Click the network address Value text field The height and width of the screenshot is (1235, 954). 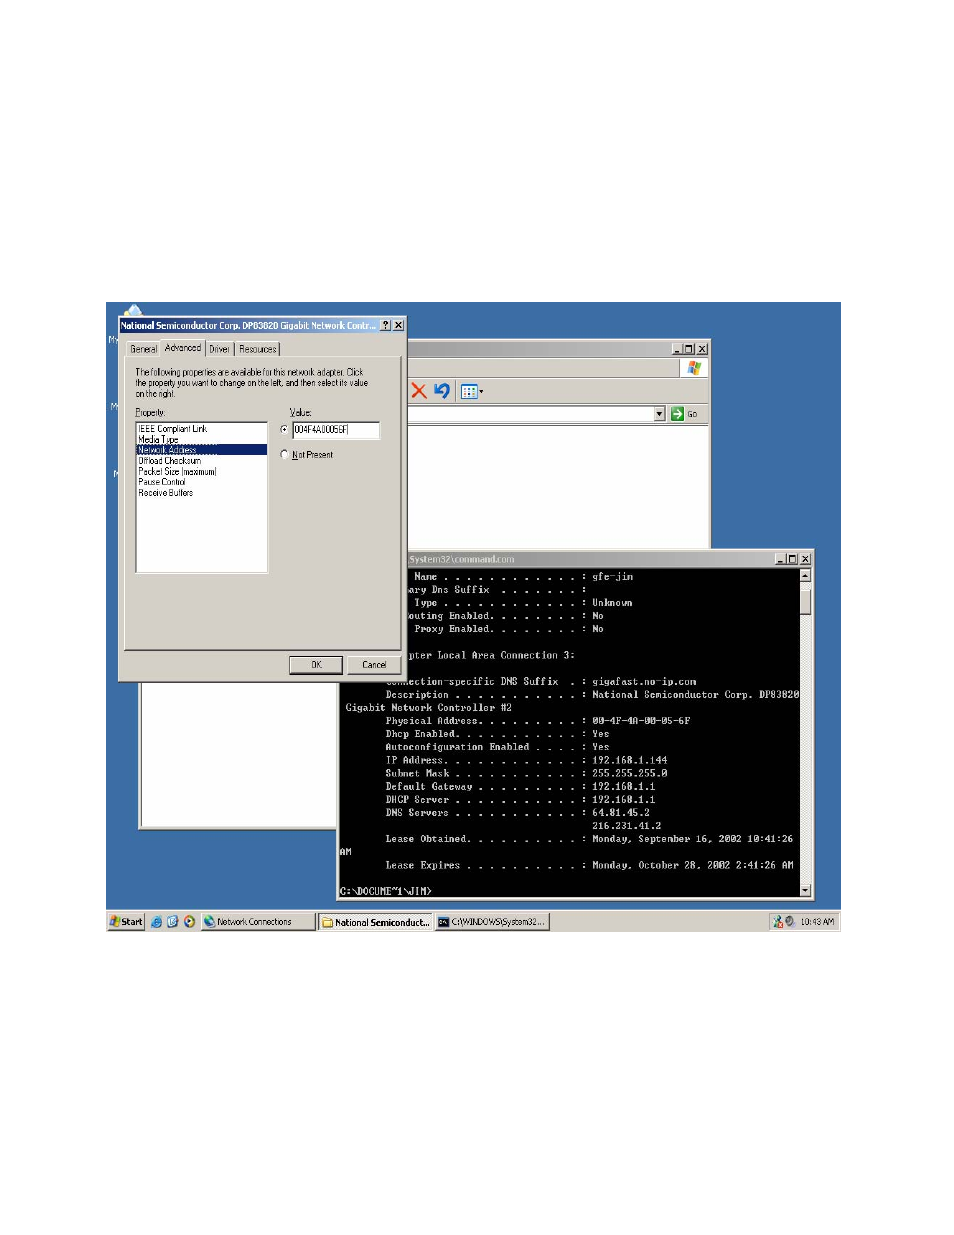coord(336,430)
